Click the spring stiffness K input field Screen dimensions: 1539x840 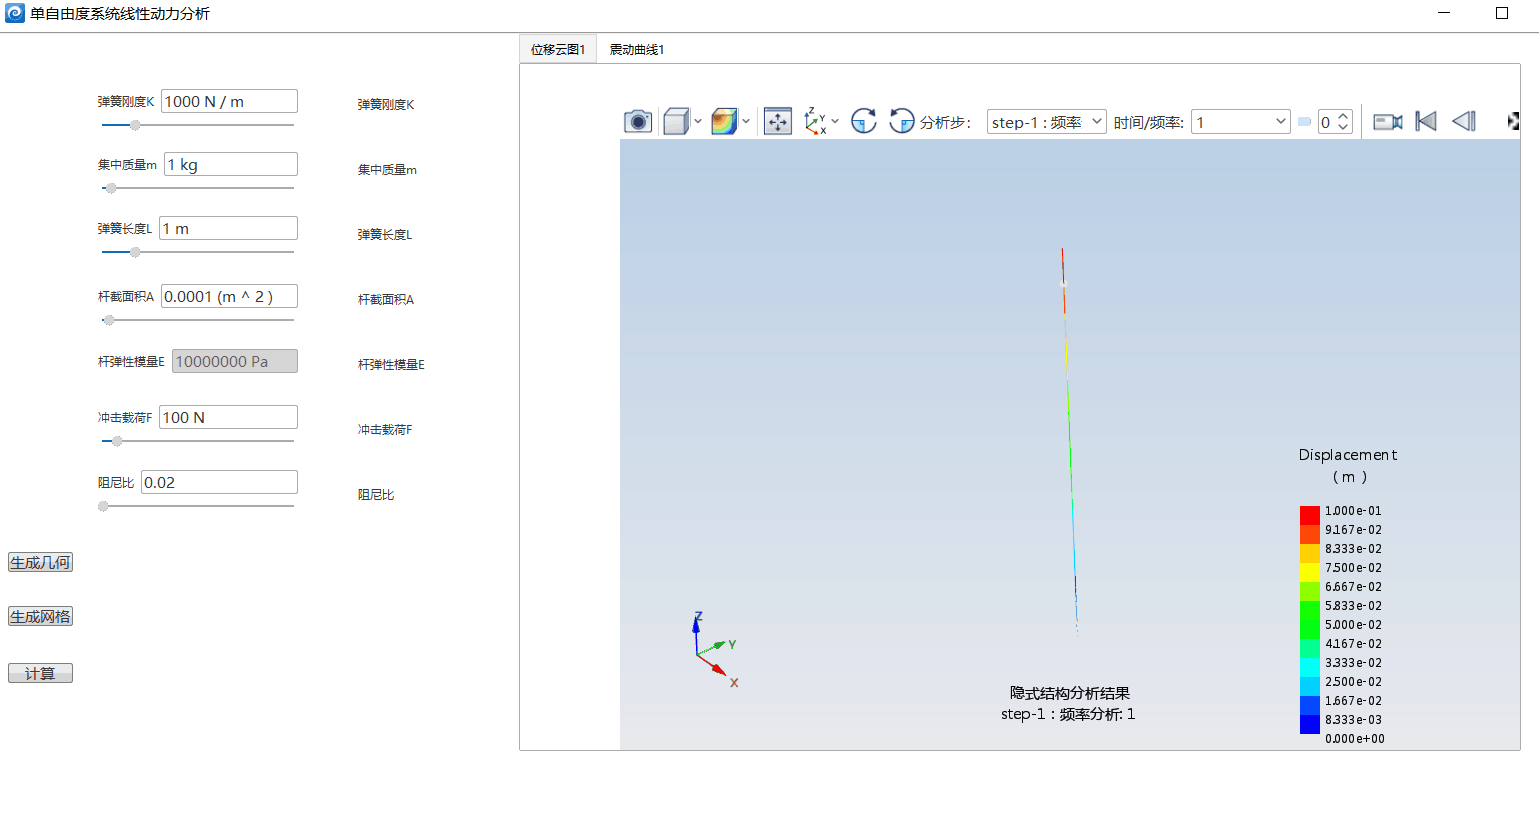tap(229, 101)
